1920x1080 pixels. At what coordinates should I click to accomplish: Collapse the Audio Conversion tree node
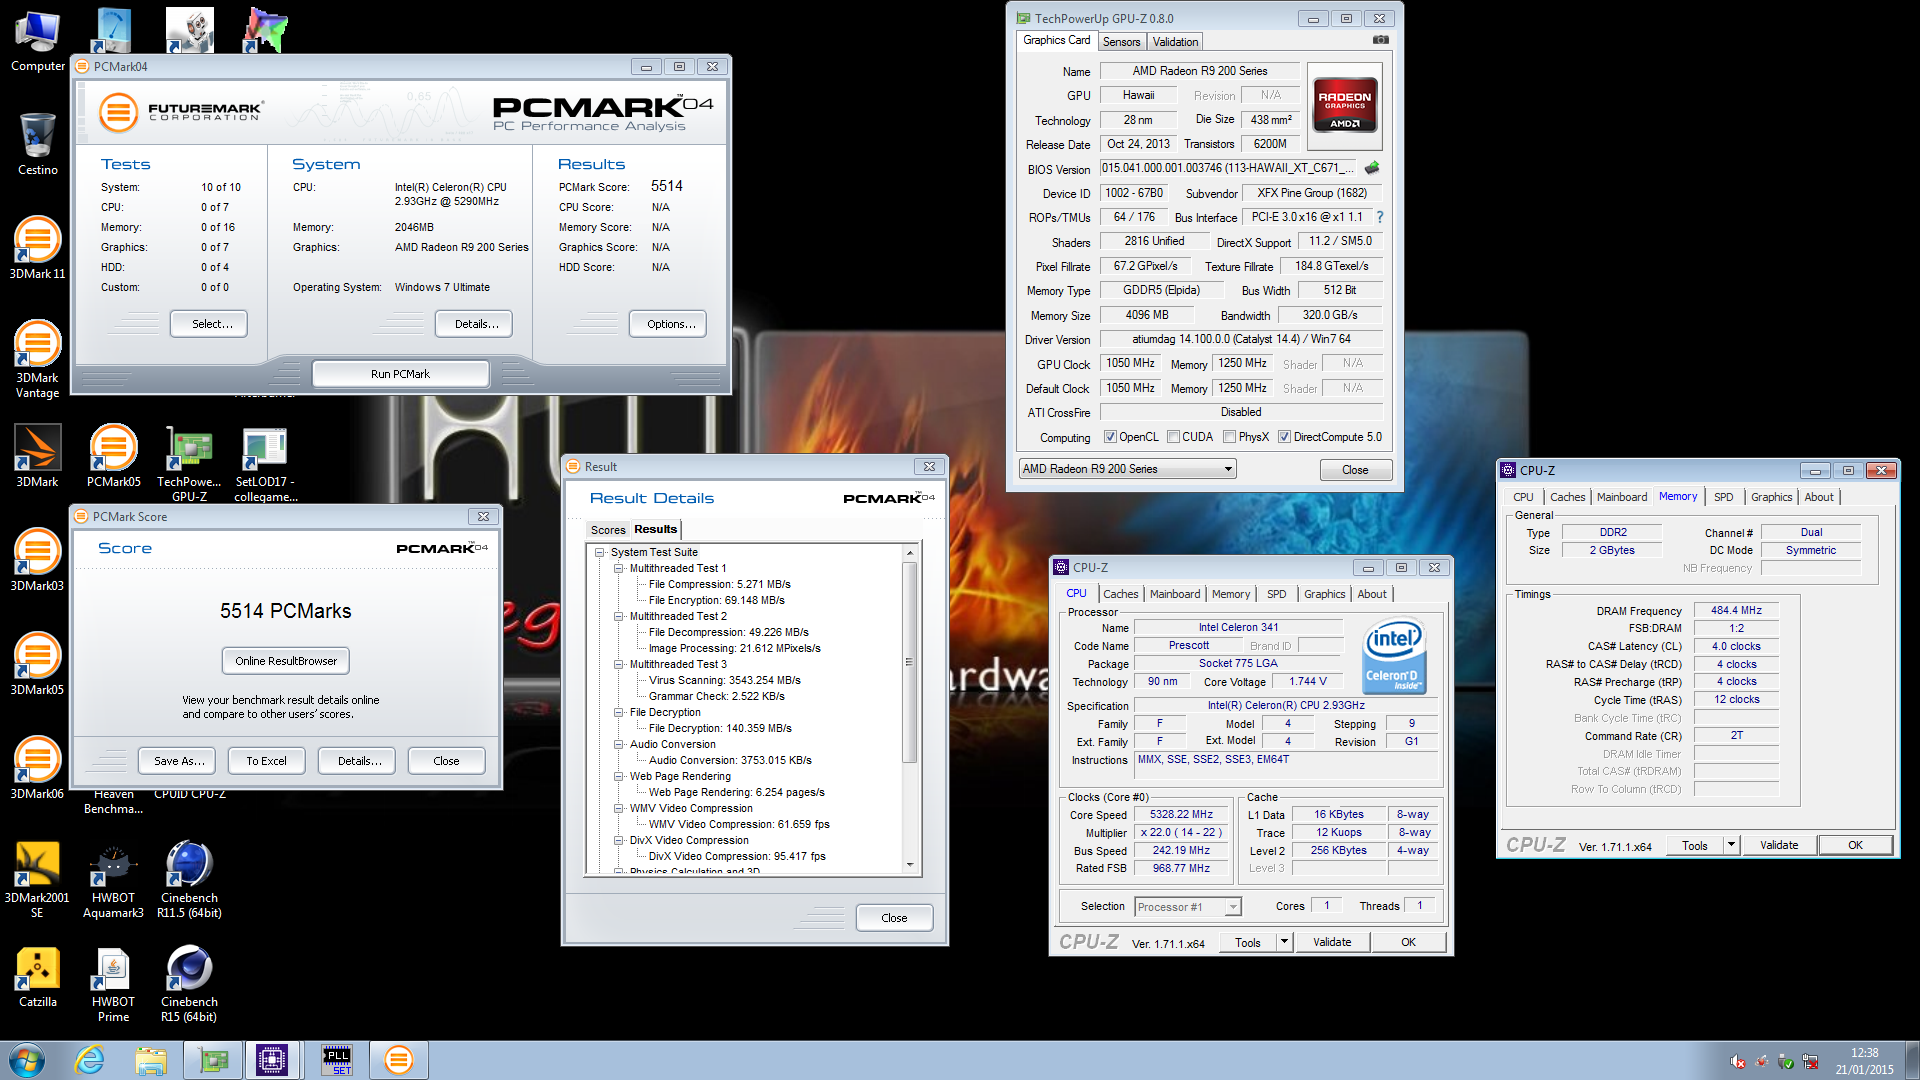pyautogui.click(x=619, y=744)
